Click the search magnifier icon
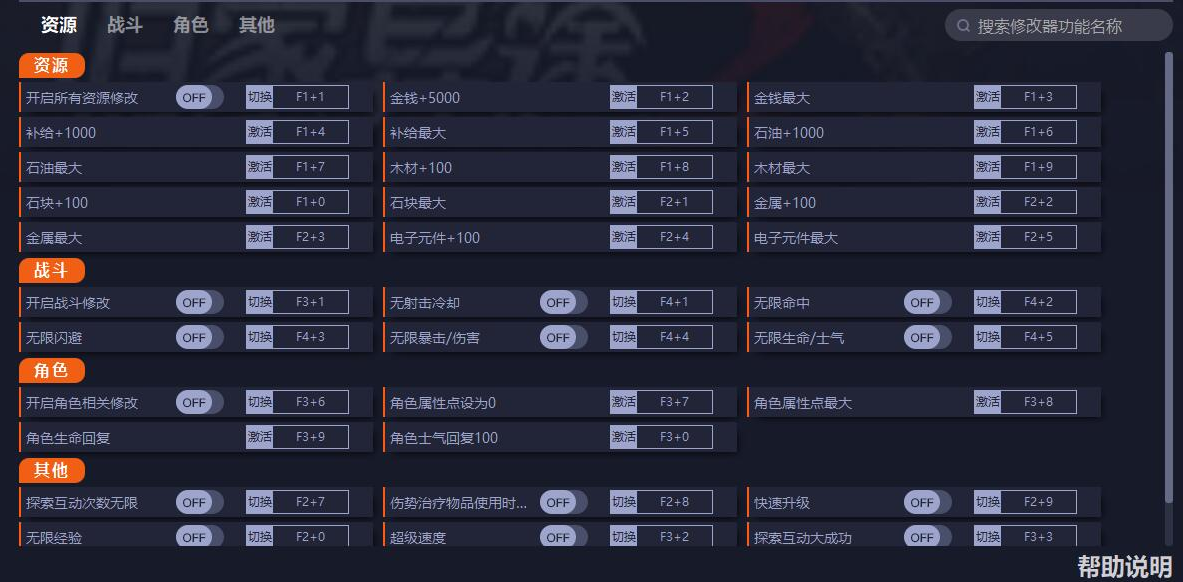 (x=963, y=26)
